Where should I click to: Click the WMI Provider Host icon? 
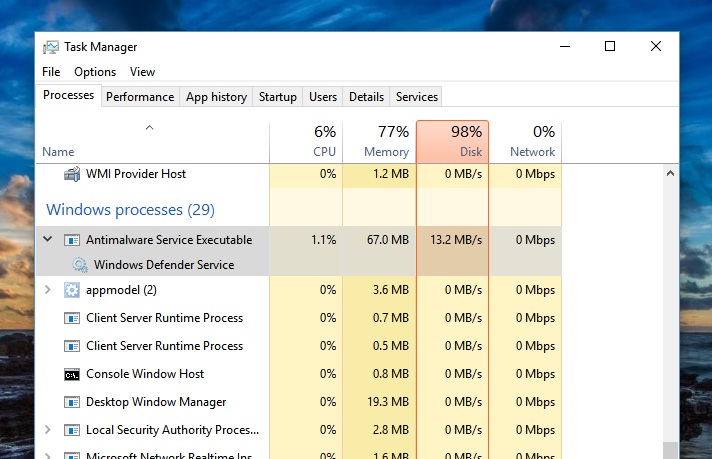click(72, 174)
